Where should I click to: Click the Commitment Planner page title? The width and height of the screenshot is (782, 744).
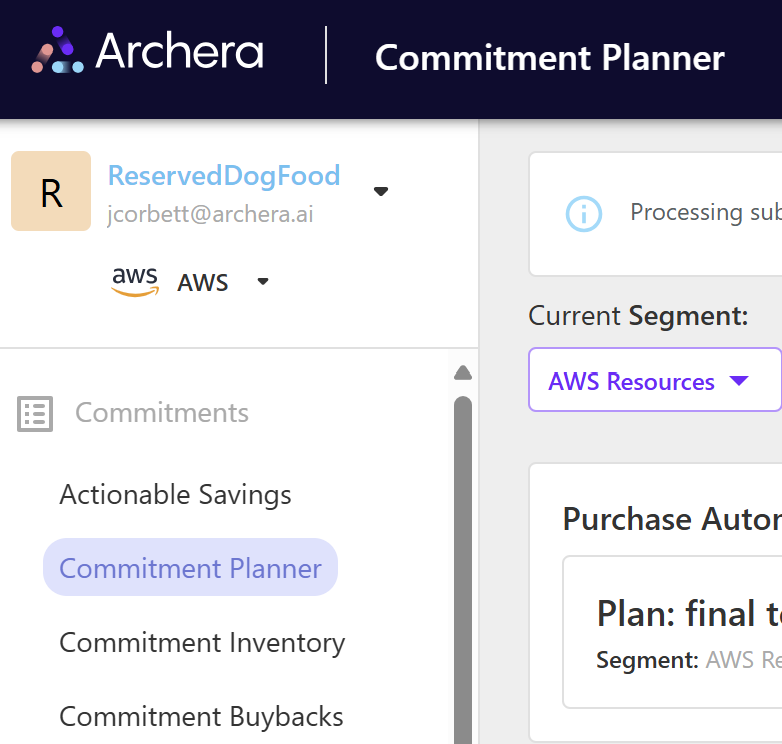pyautogui.click(x=550, y=58)
